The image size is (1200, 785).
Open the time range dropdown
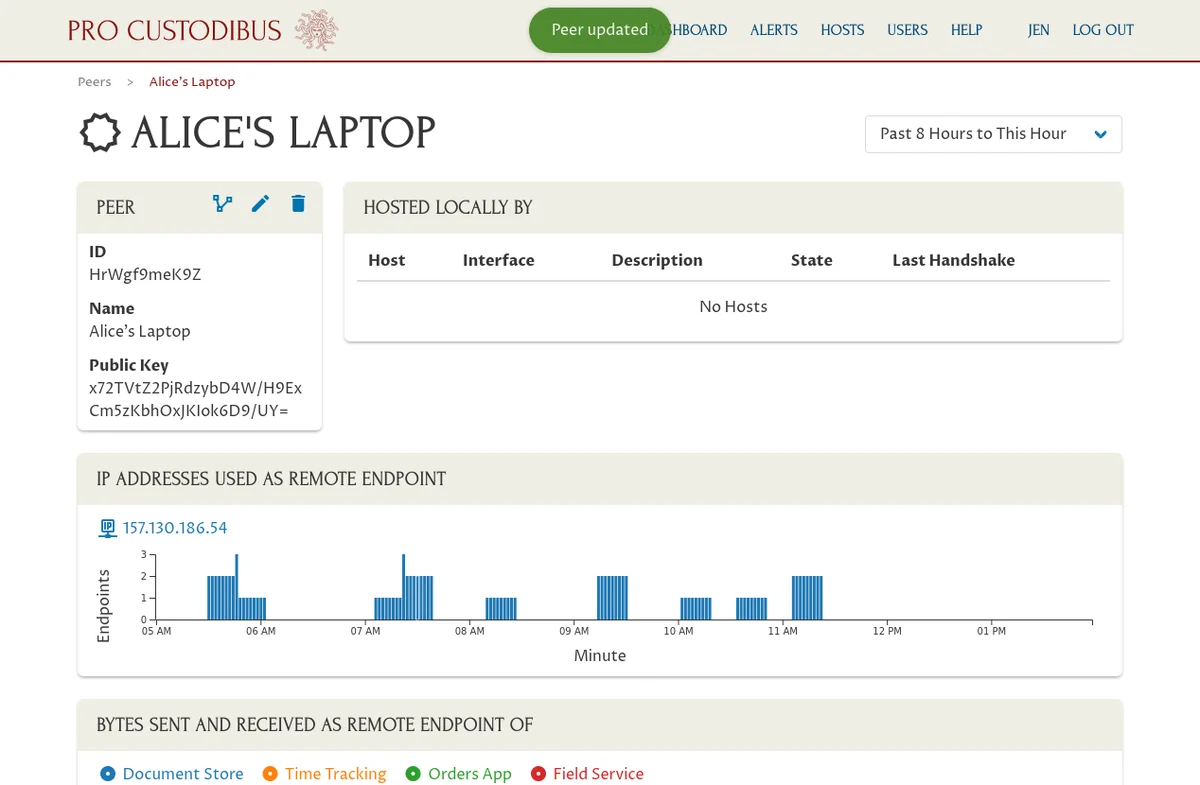(x=993, y=134)
